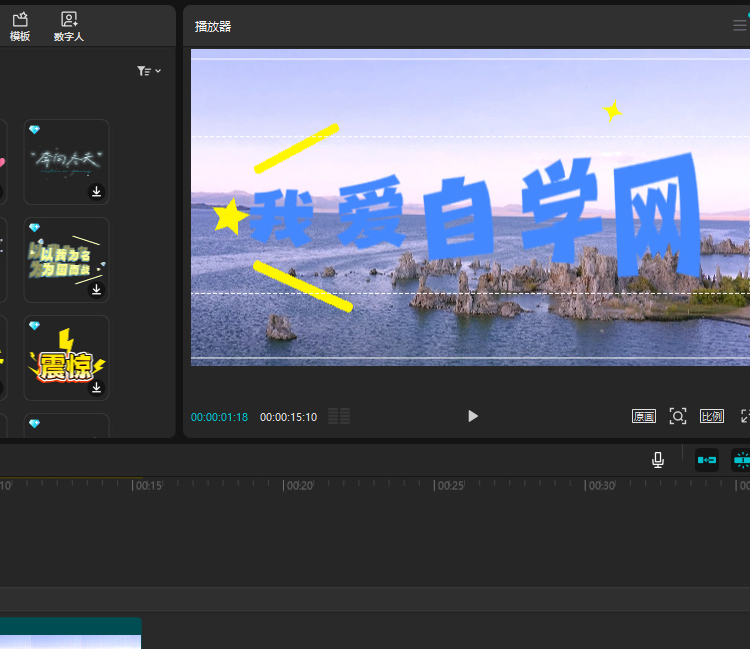Click the 原画 original quality button

(x=644, y=416)
